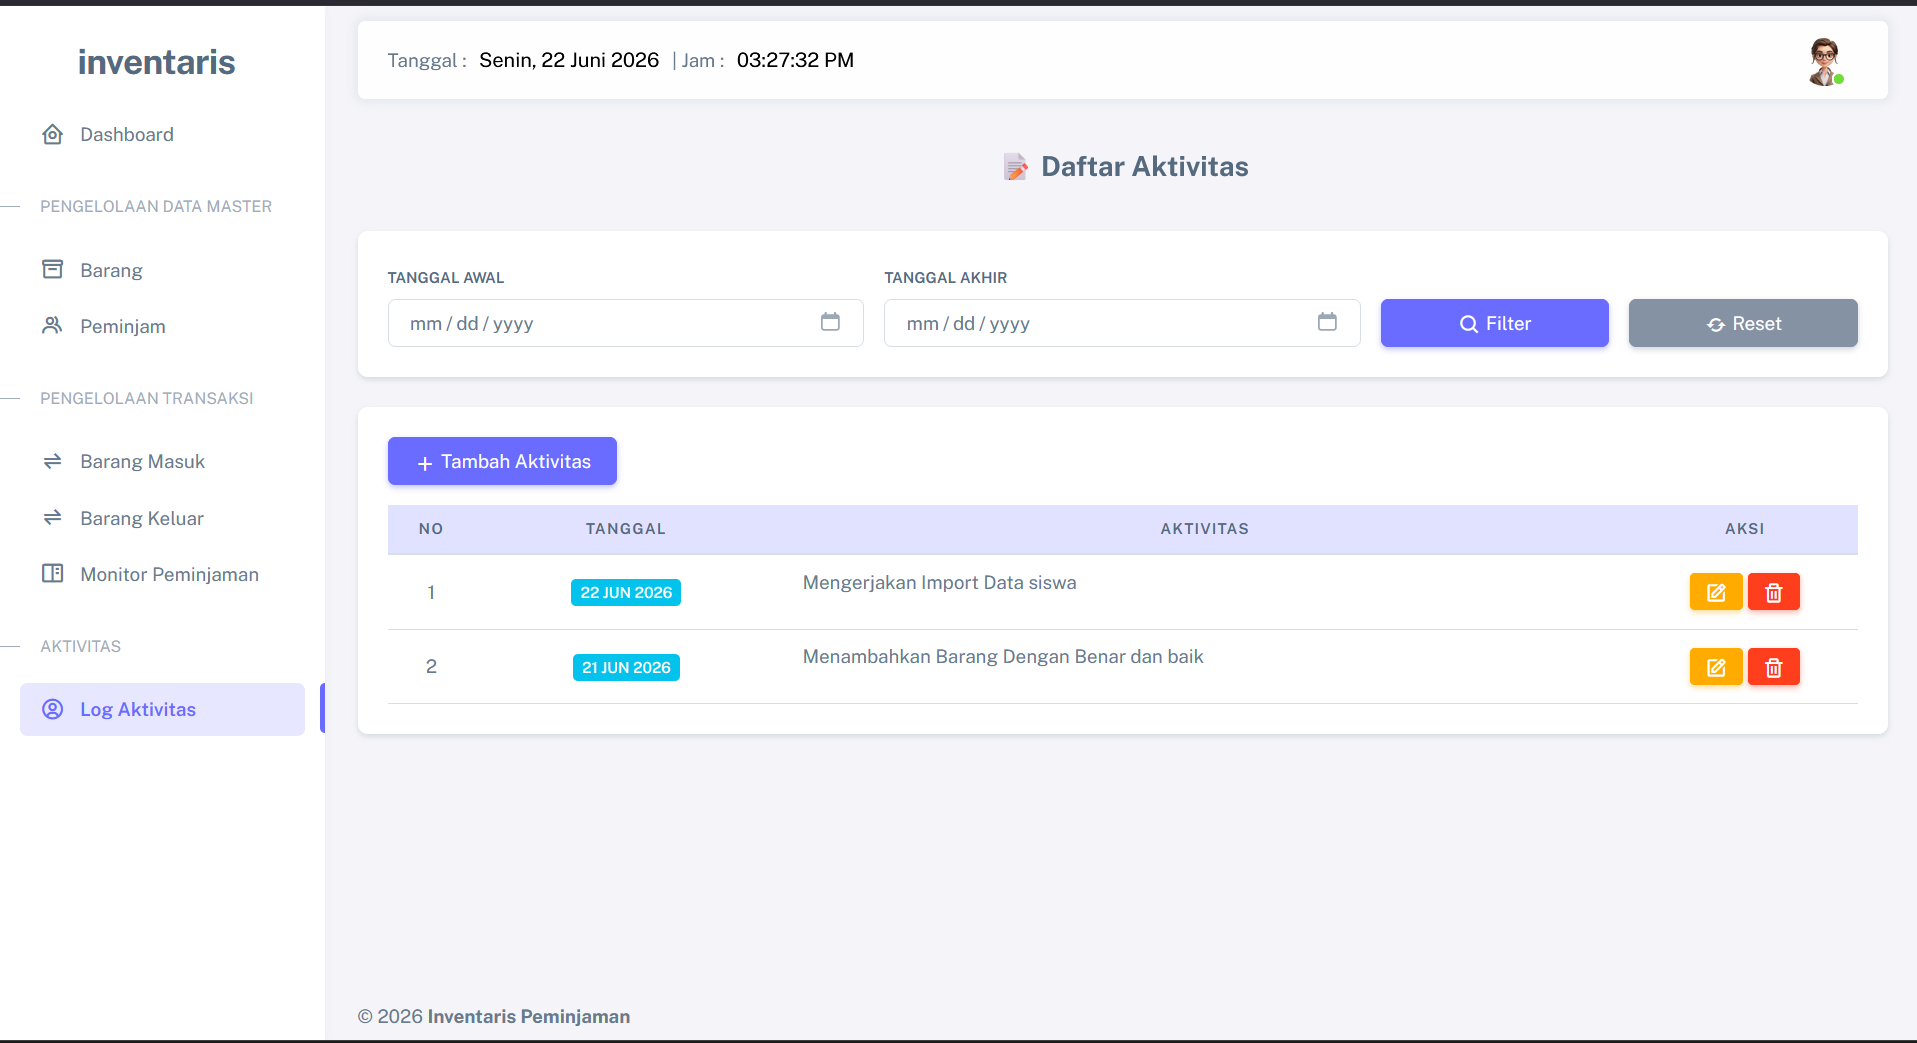Click the Barang Keluar arrows icon
The image size is (1917, 1043).
(53, 517)
